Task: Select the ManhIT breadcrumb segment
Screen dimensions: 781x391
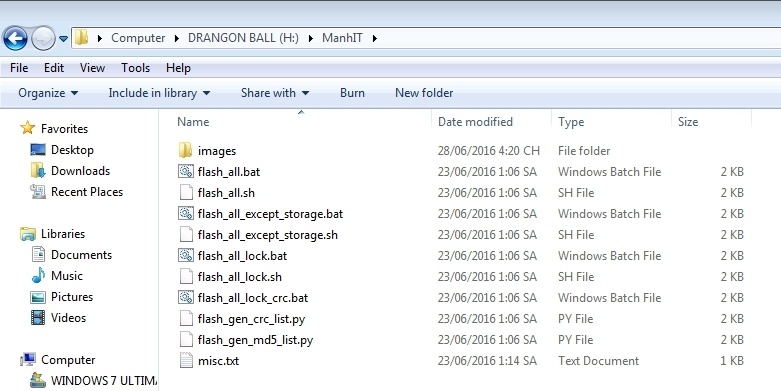Action: (342, 38)
